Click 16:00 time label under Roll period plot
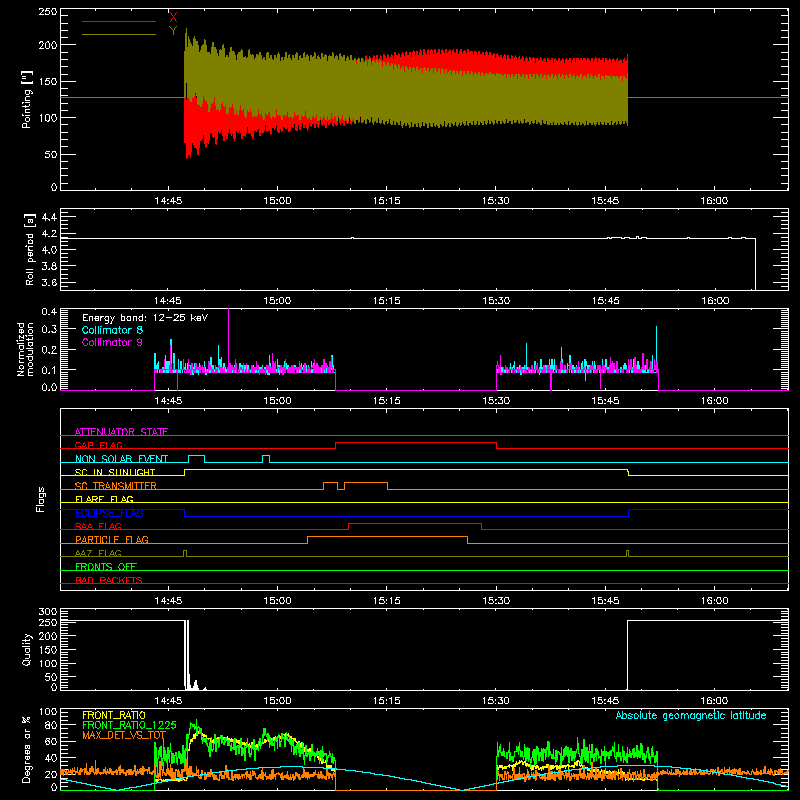This screenshot has height=800, width=800. pyautogui.click(x=714, y=301)
